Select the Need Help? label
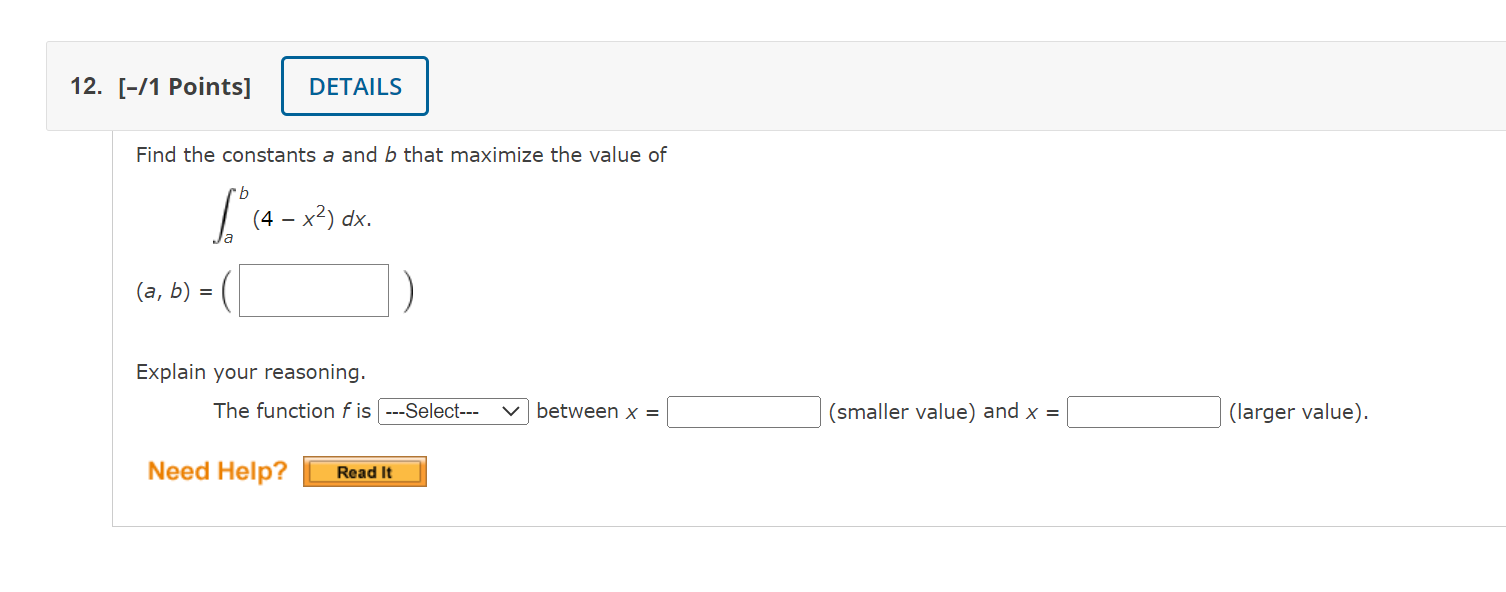Viewport: 1506px width, 592px height. click(217, 471)
